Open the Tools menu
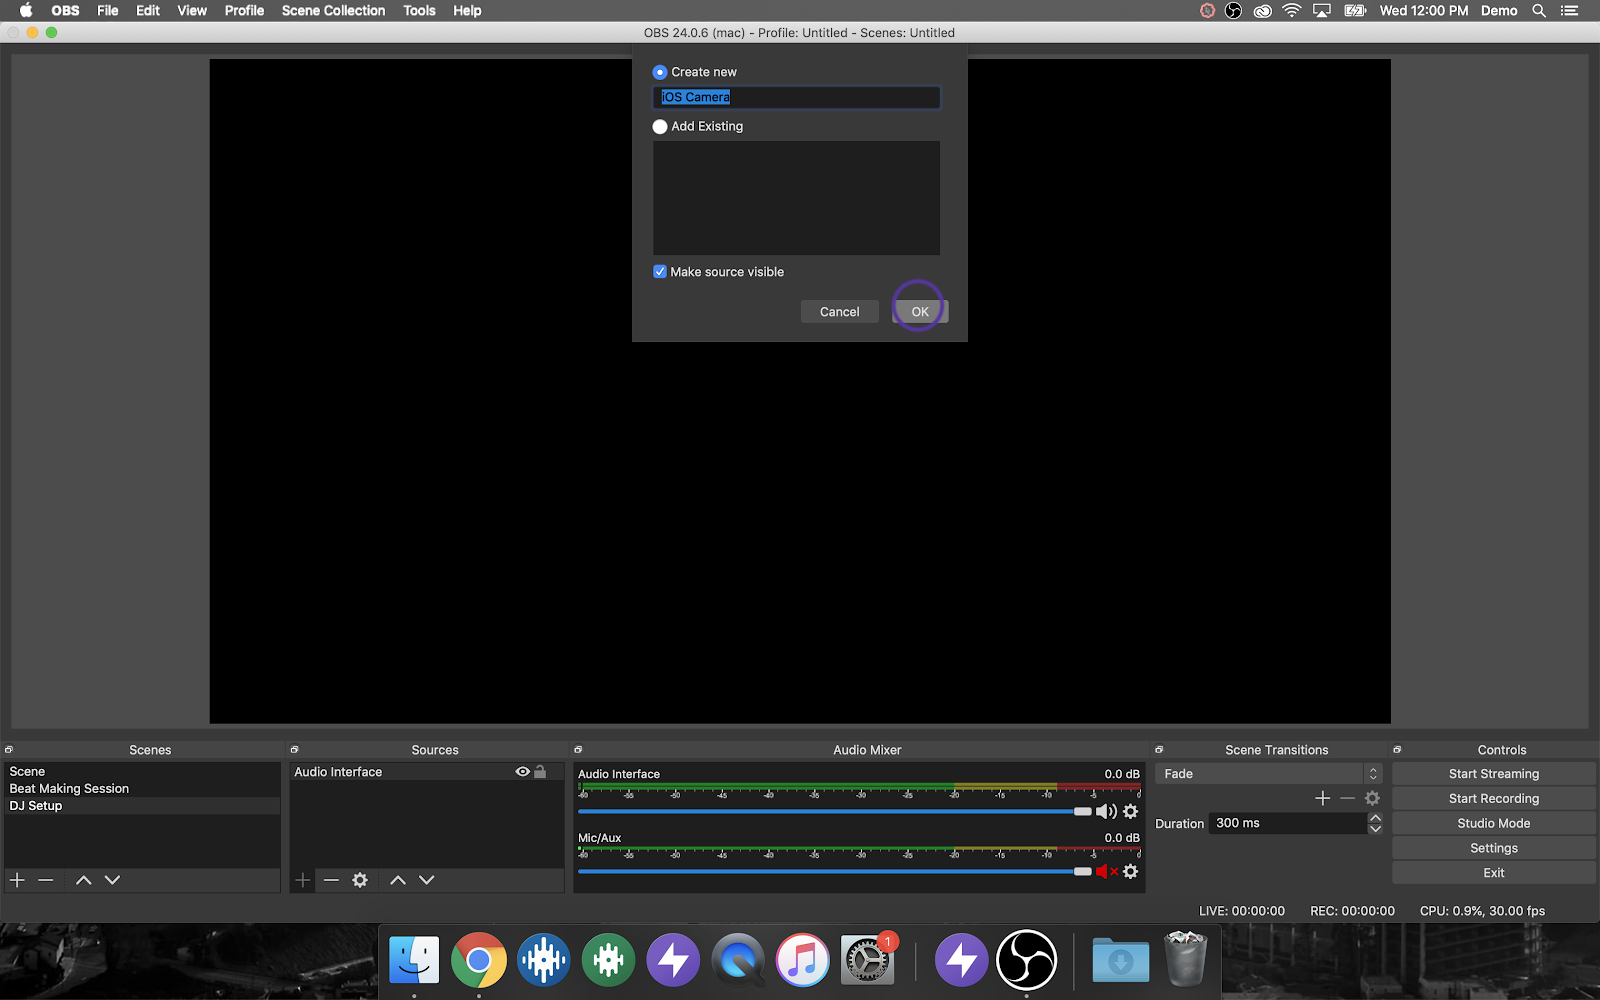The image size is (1600, 1000). 419,11
